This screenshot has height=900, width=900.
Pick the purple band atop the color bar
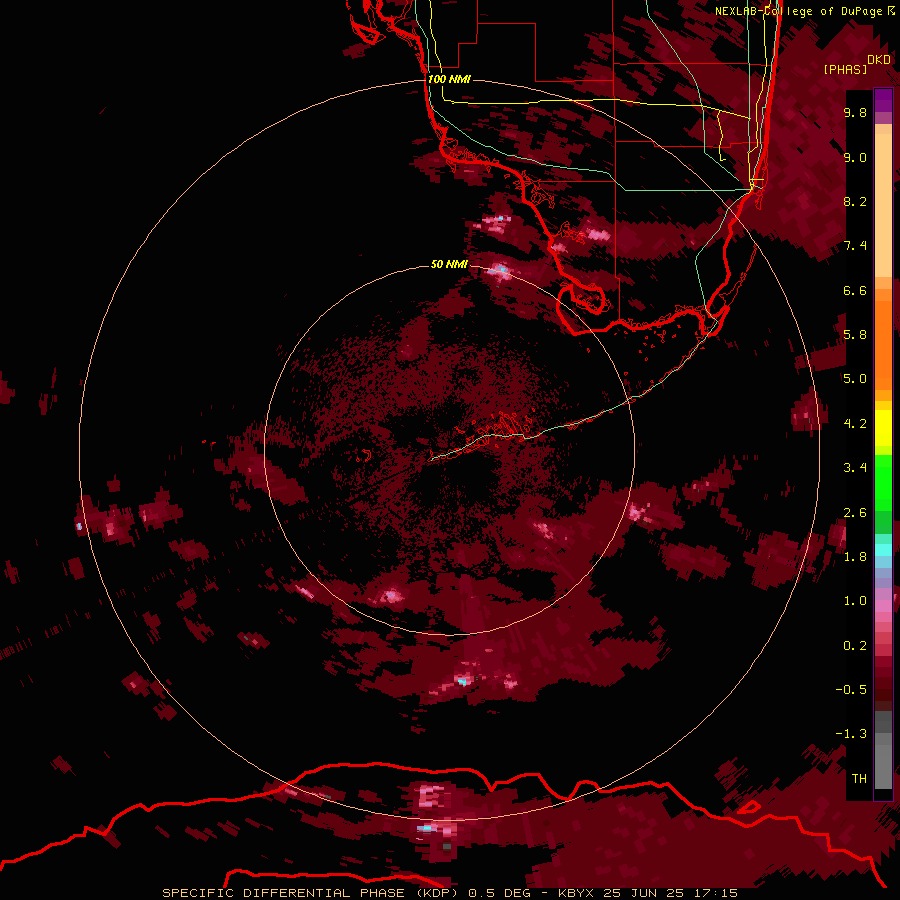[883, 100]
